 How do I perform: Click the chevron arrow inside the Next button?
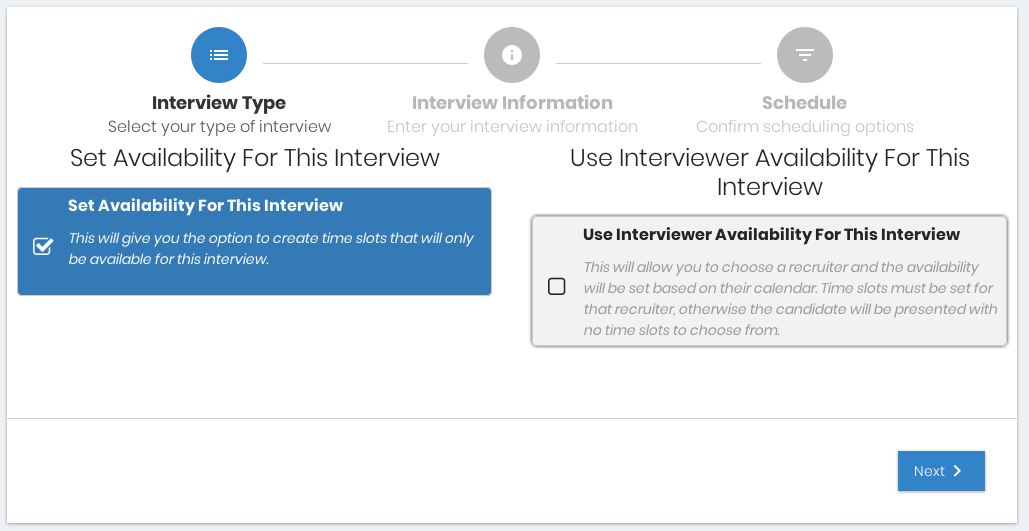(x=957, y=471)
